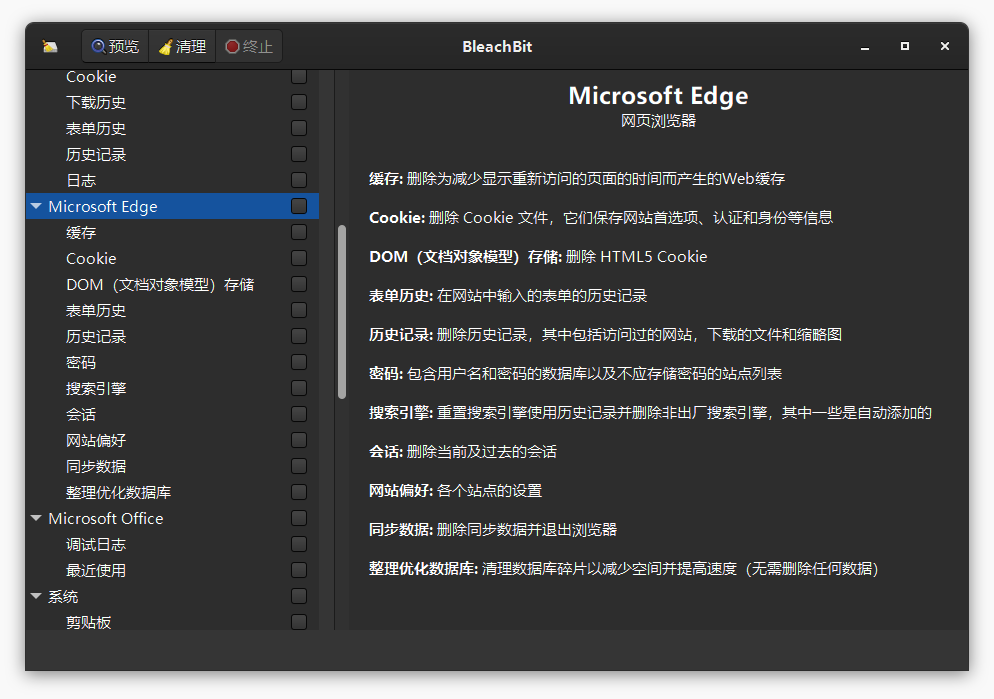Tick the 会话 checkbox
The height and width of the screenshot is (699, 994).
click(x=299, y=414)
